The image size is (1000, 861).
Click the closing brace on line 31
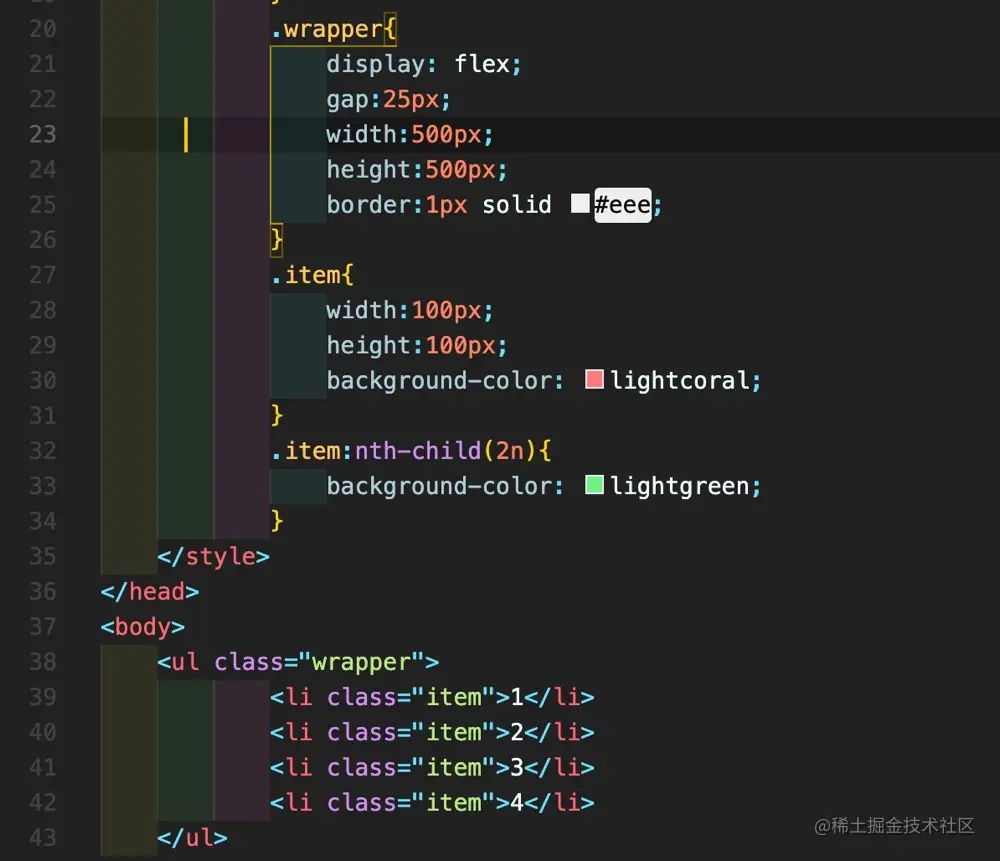tap(277, 416)
